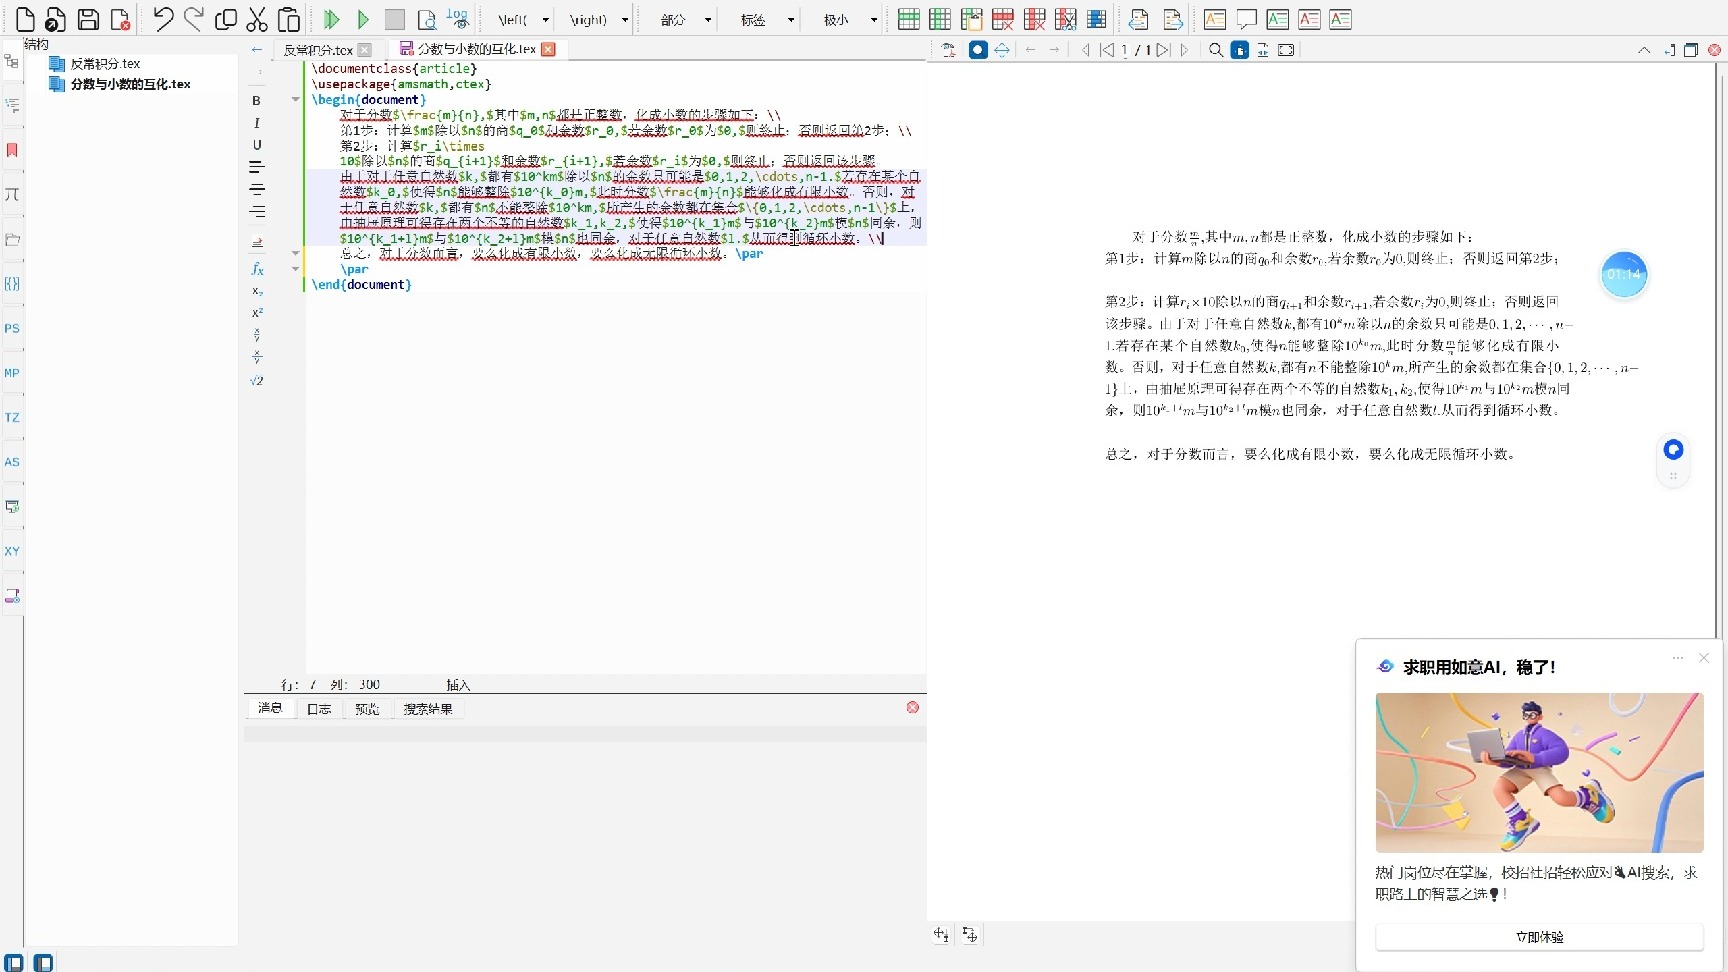Image resolution: width=1728 pixels, height=972 pixels.
Task: Collapse the fold marker beside the 总之 line
Action: tap(295, 253)
